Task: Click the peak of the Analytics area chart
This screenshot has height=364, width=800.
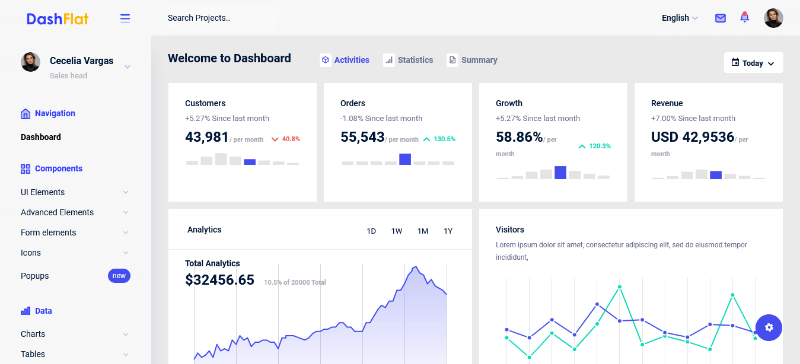Action: (x=416, y=267)
